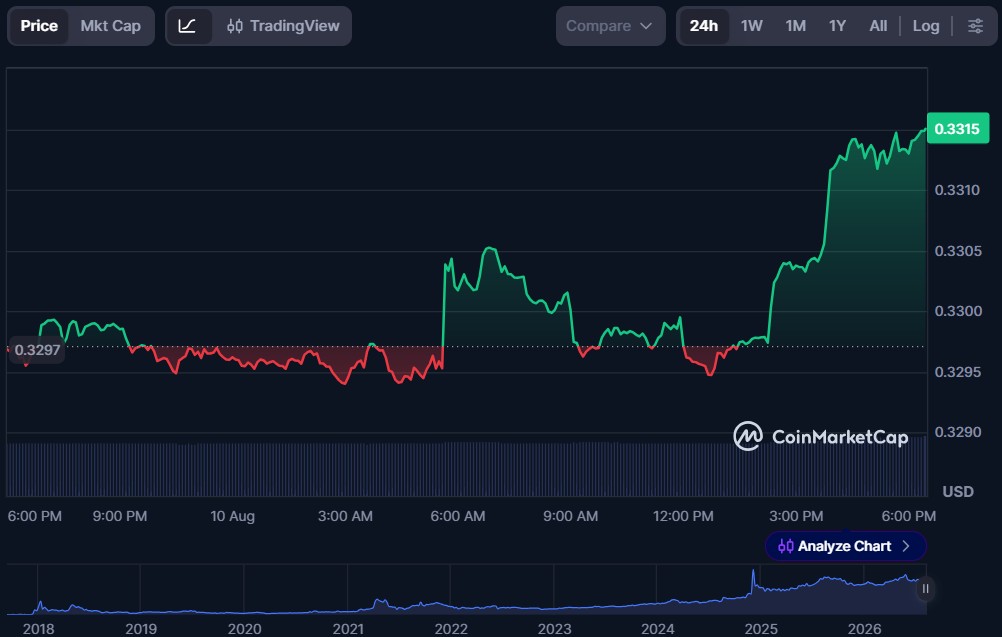
Task: Click the Analyze Chart button
Action: (x=845, y=546)
